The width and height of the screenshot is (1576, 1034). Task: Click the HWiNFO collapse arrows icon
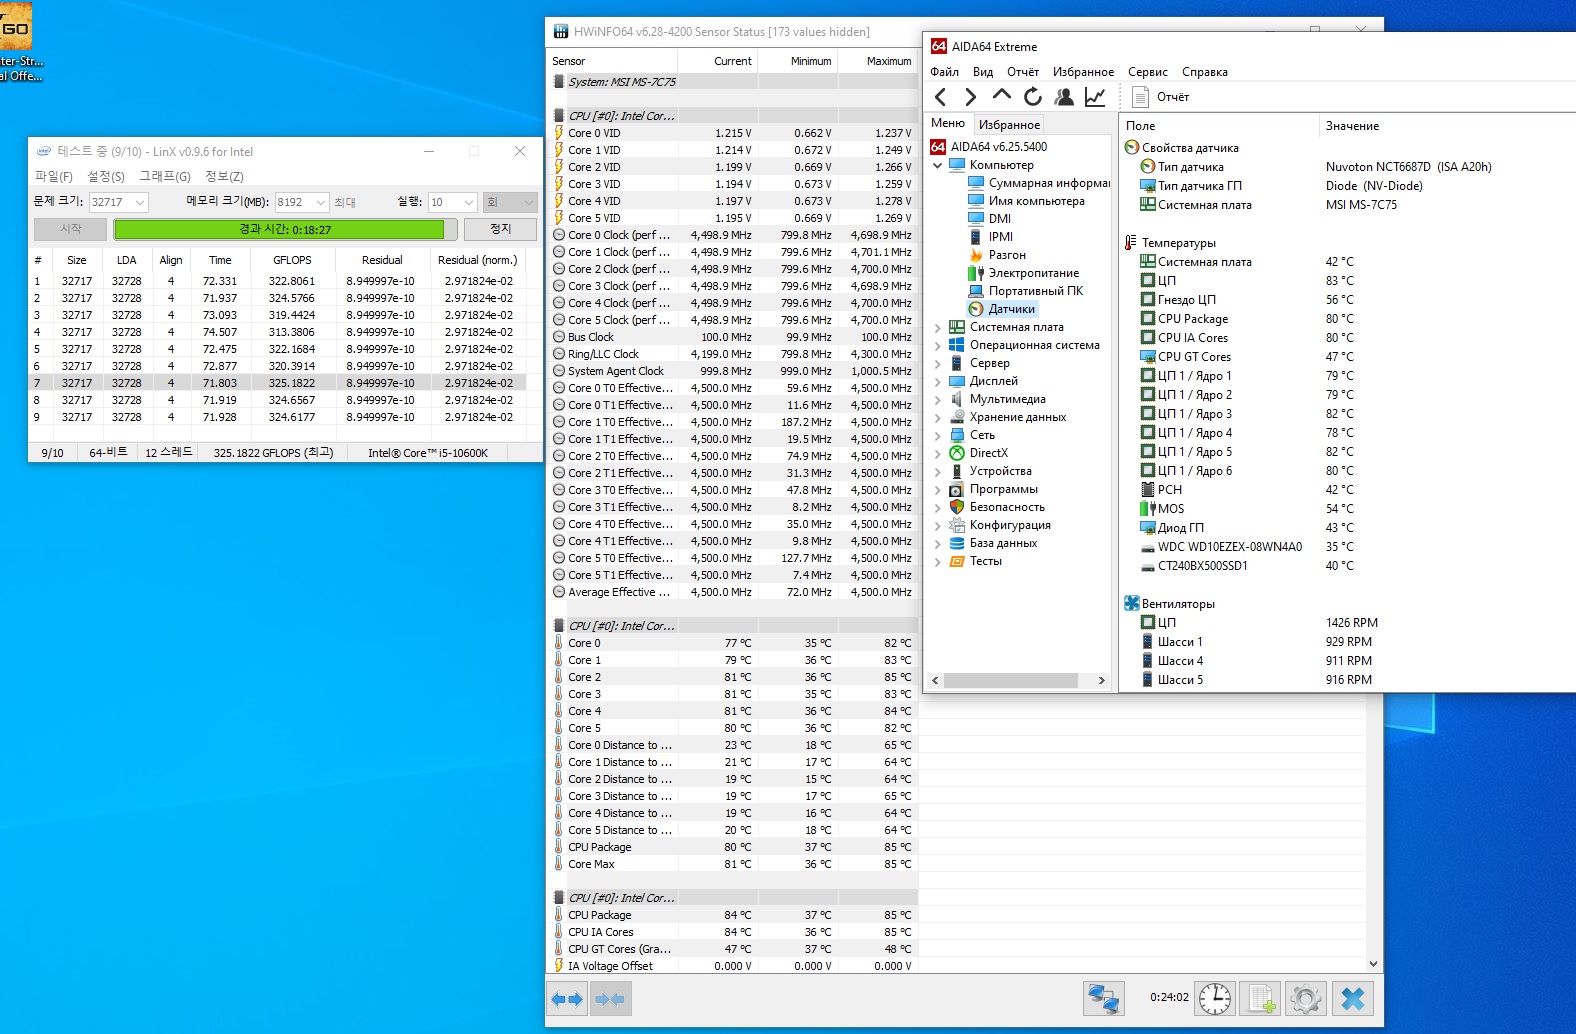point(610,999)
